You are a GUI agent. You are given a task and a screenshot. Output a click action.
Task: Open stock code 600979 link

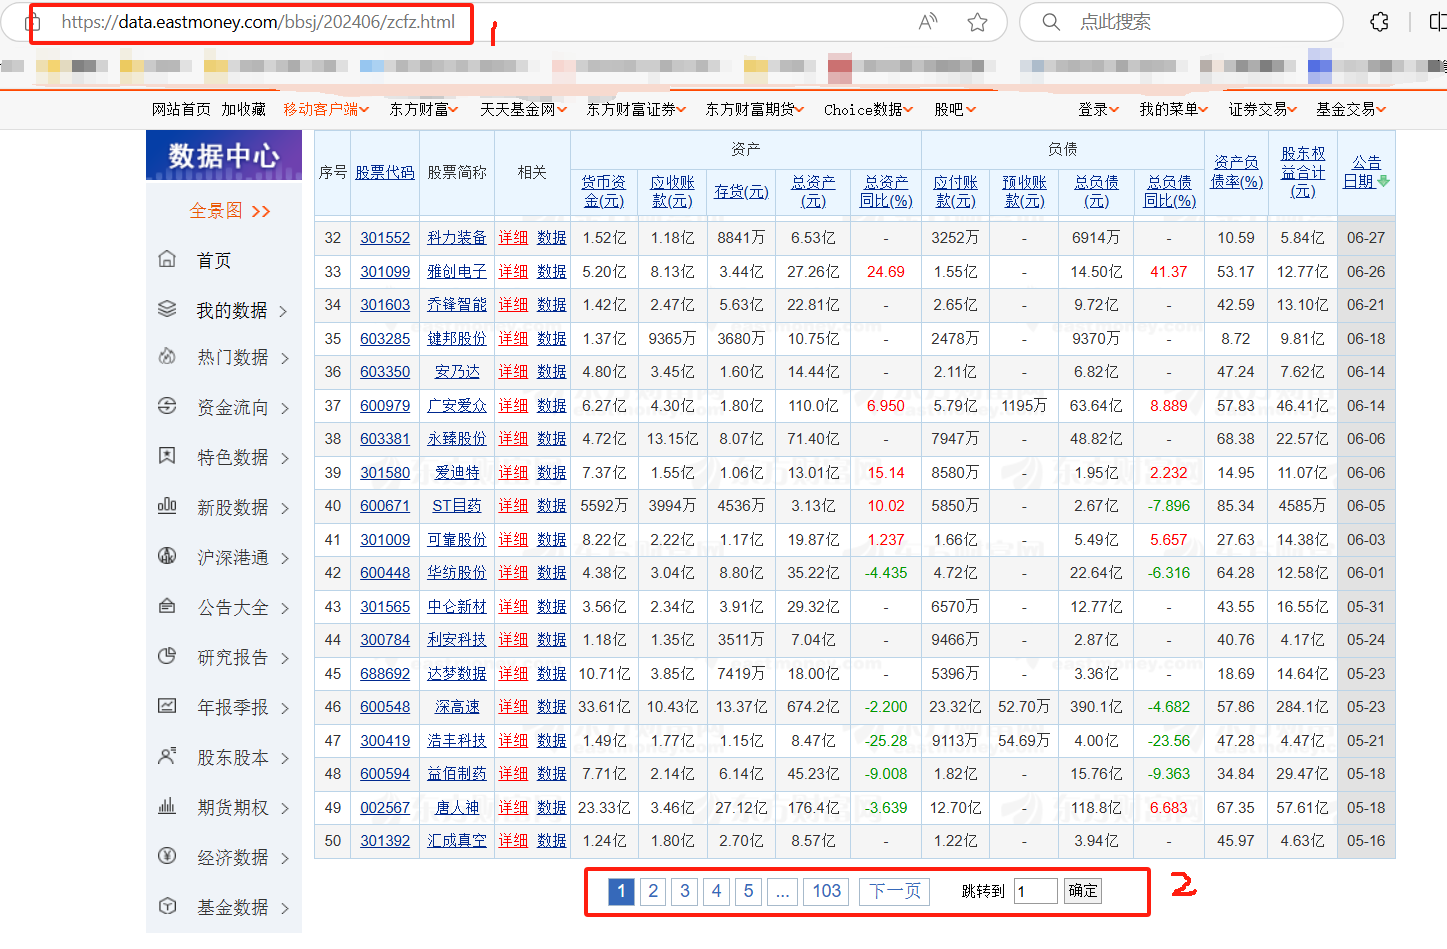tap(385, 405)
